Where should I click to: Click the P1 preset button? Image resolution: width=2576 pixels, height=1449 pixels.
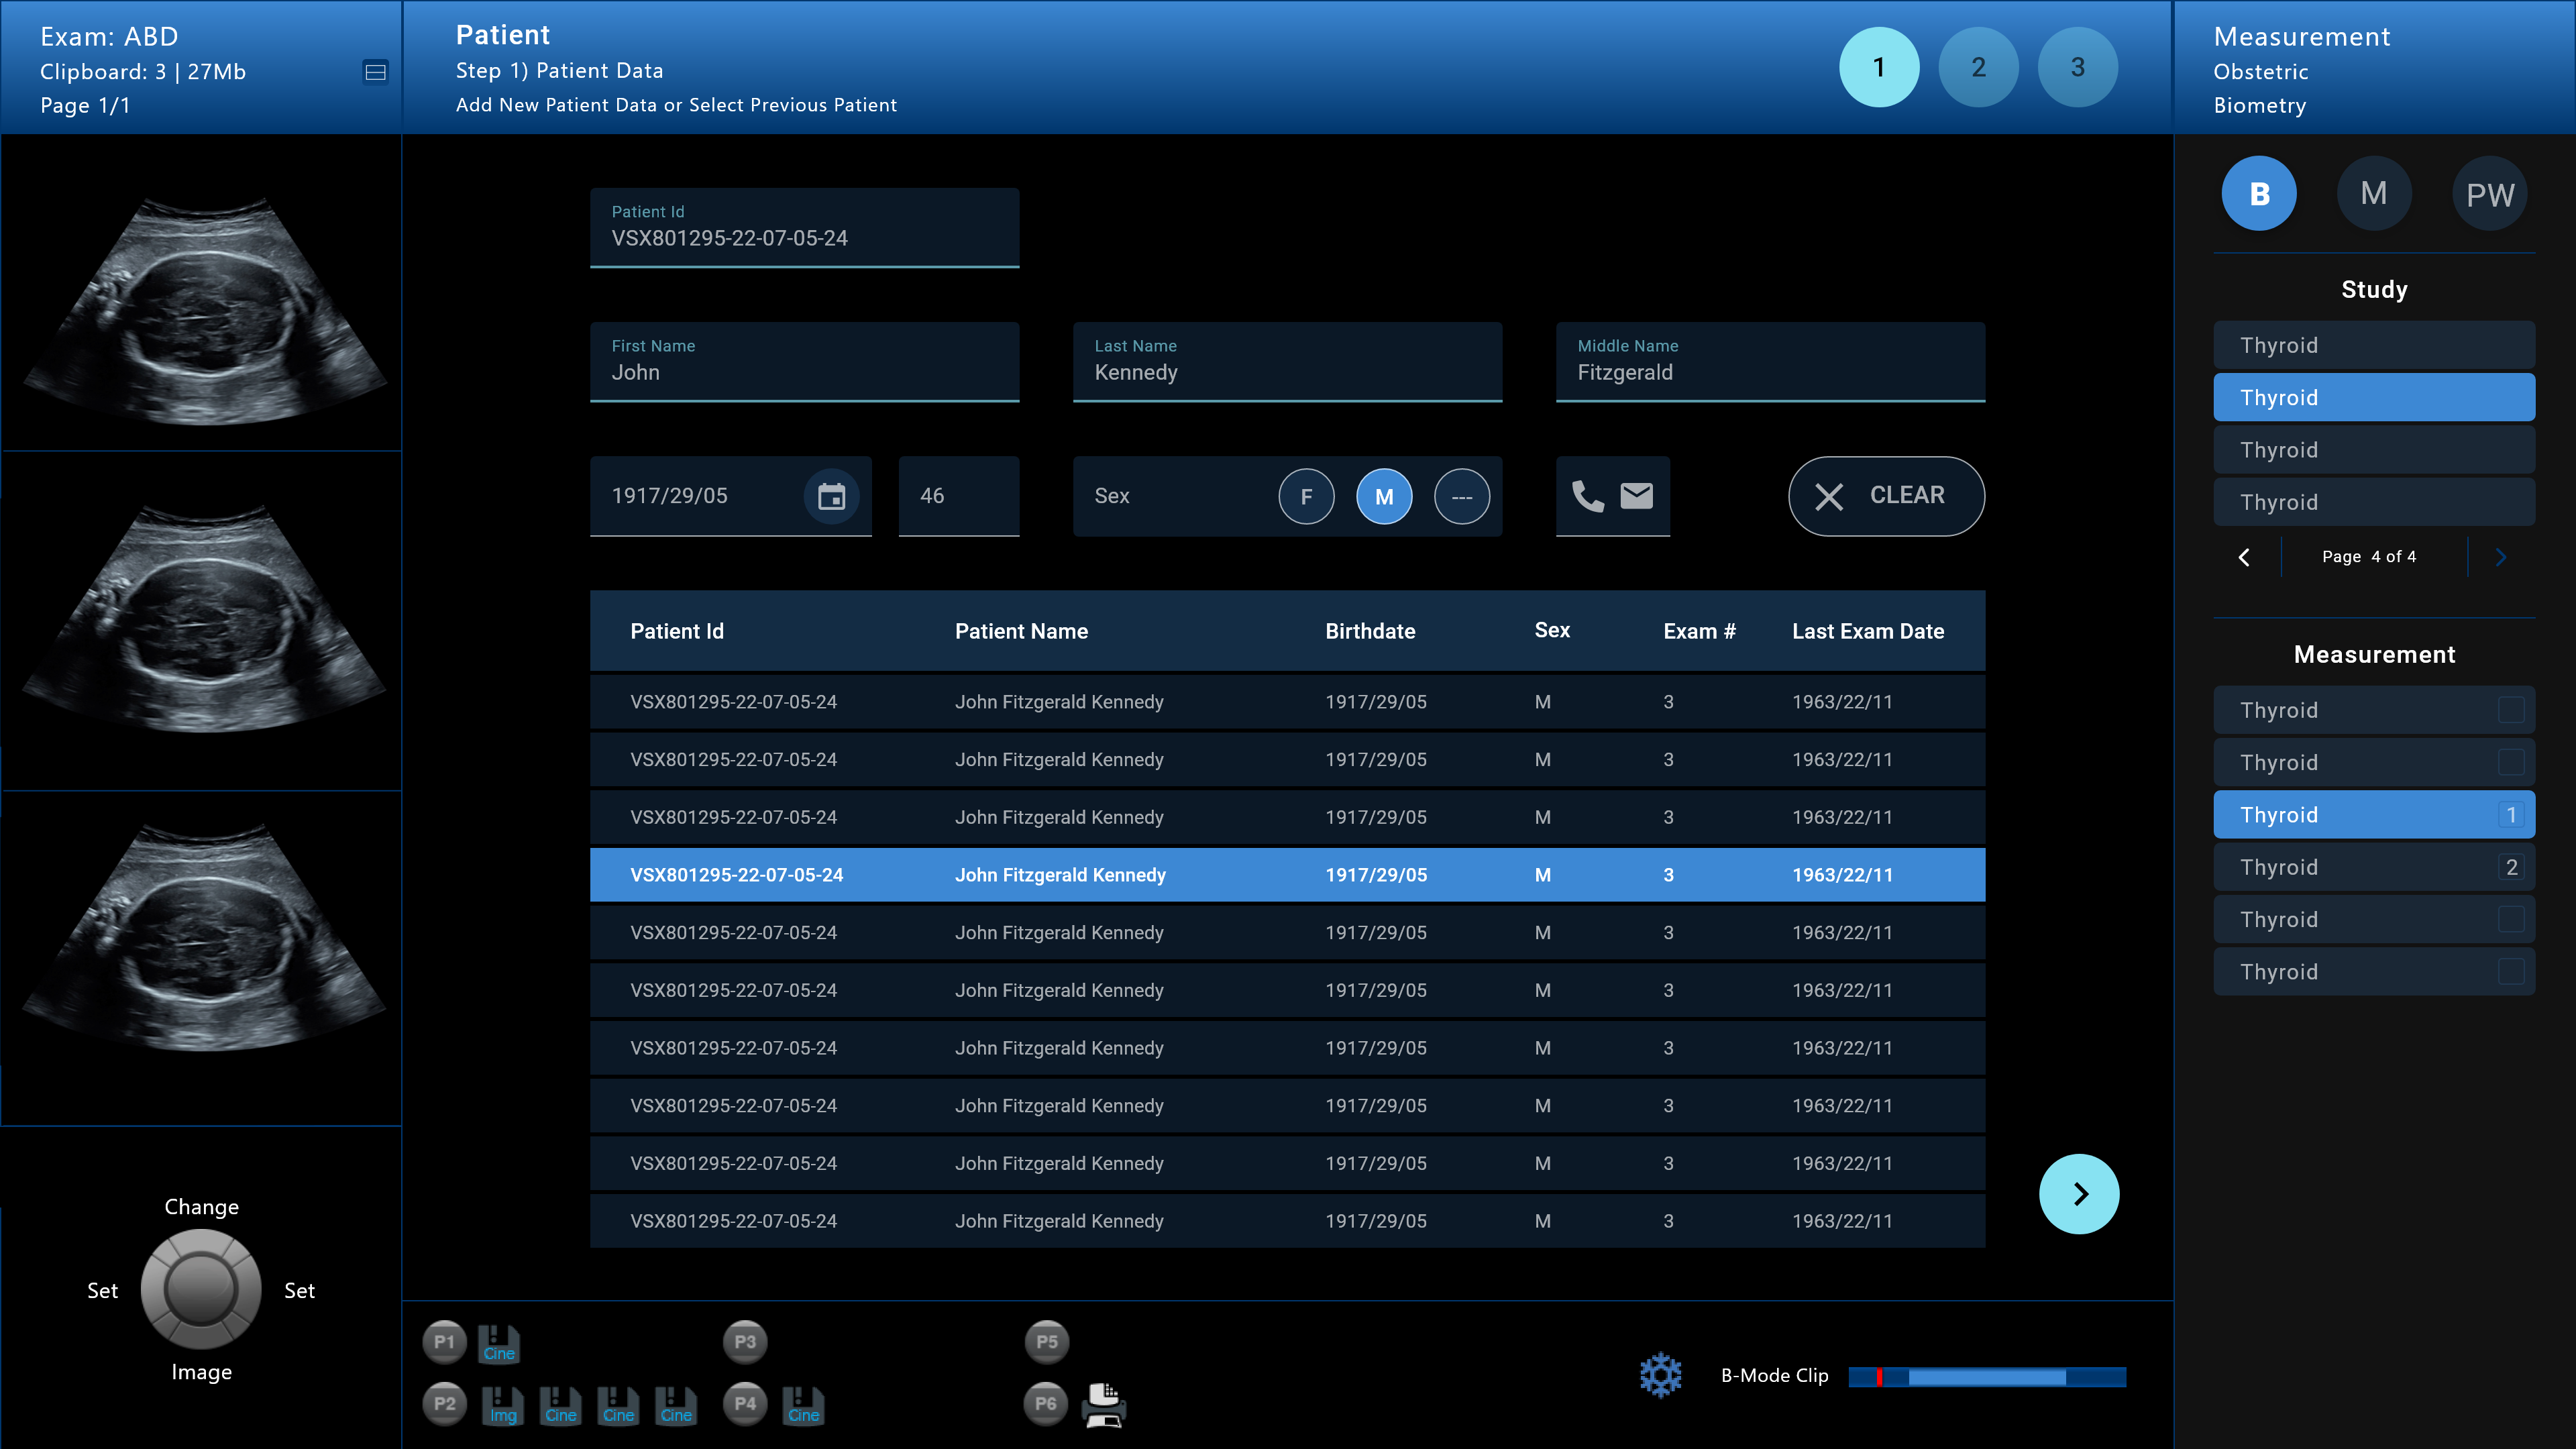coord(444,1342)
